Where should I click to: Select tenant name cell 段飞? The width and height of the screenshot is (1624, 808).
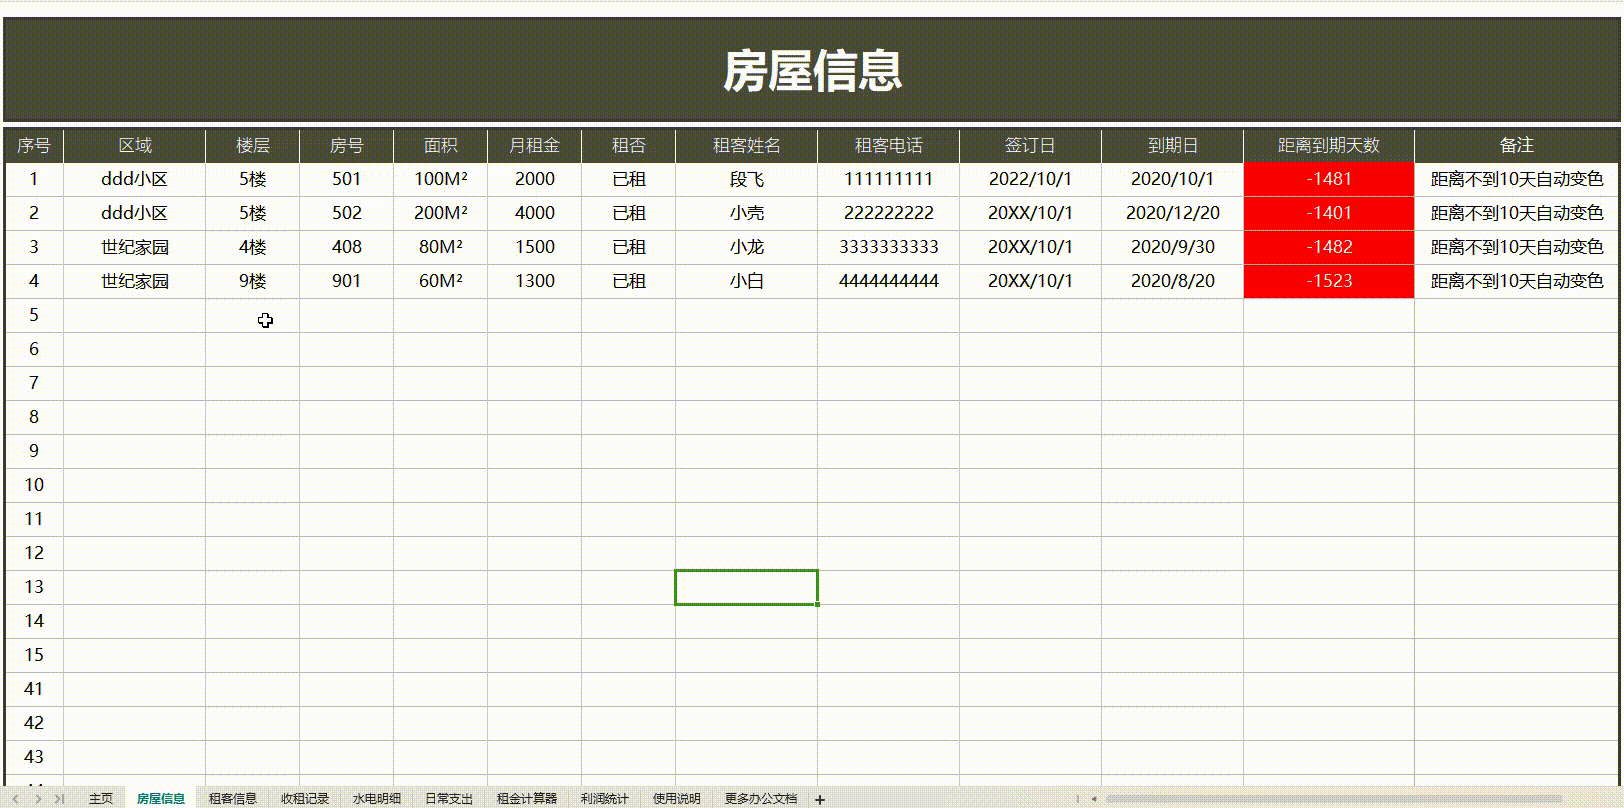click(x=747, y=180)
